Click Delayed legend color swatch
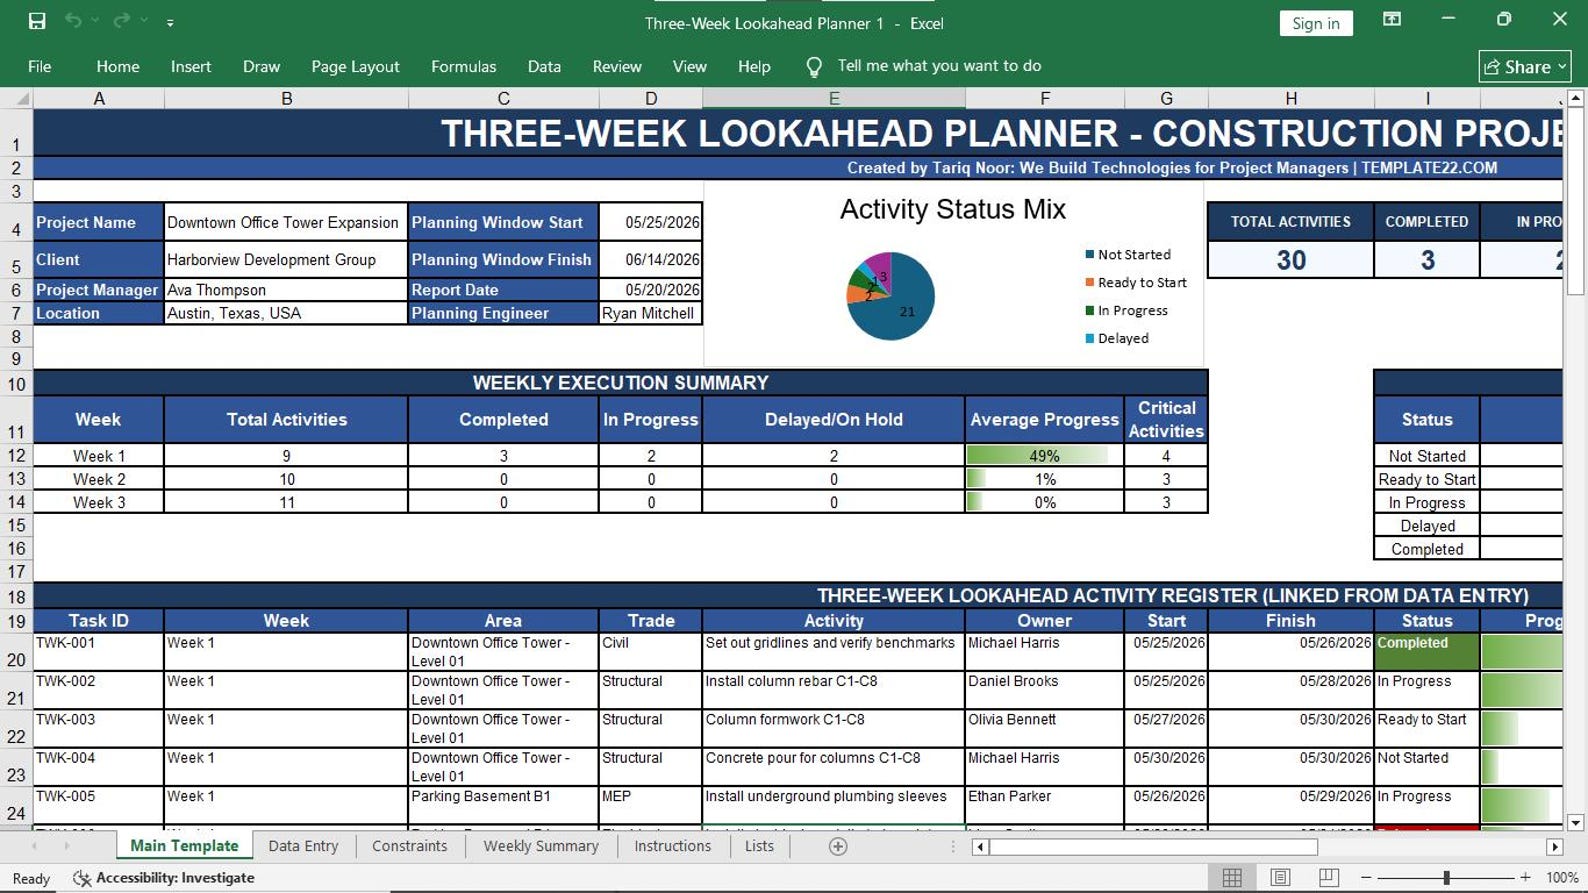 coord(1090,338)
